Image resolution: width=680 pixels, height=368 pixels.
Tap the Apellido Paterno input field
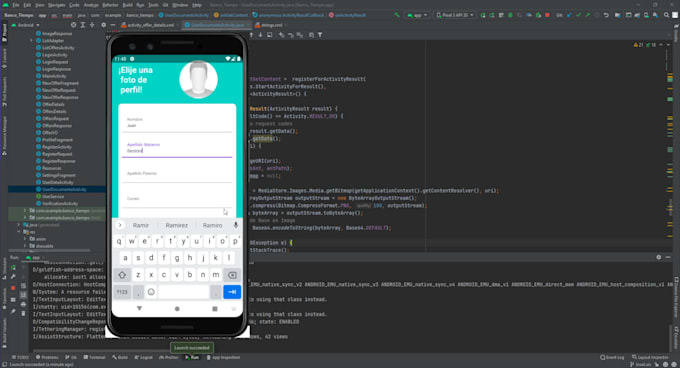pos(177,174)
